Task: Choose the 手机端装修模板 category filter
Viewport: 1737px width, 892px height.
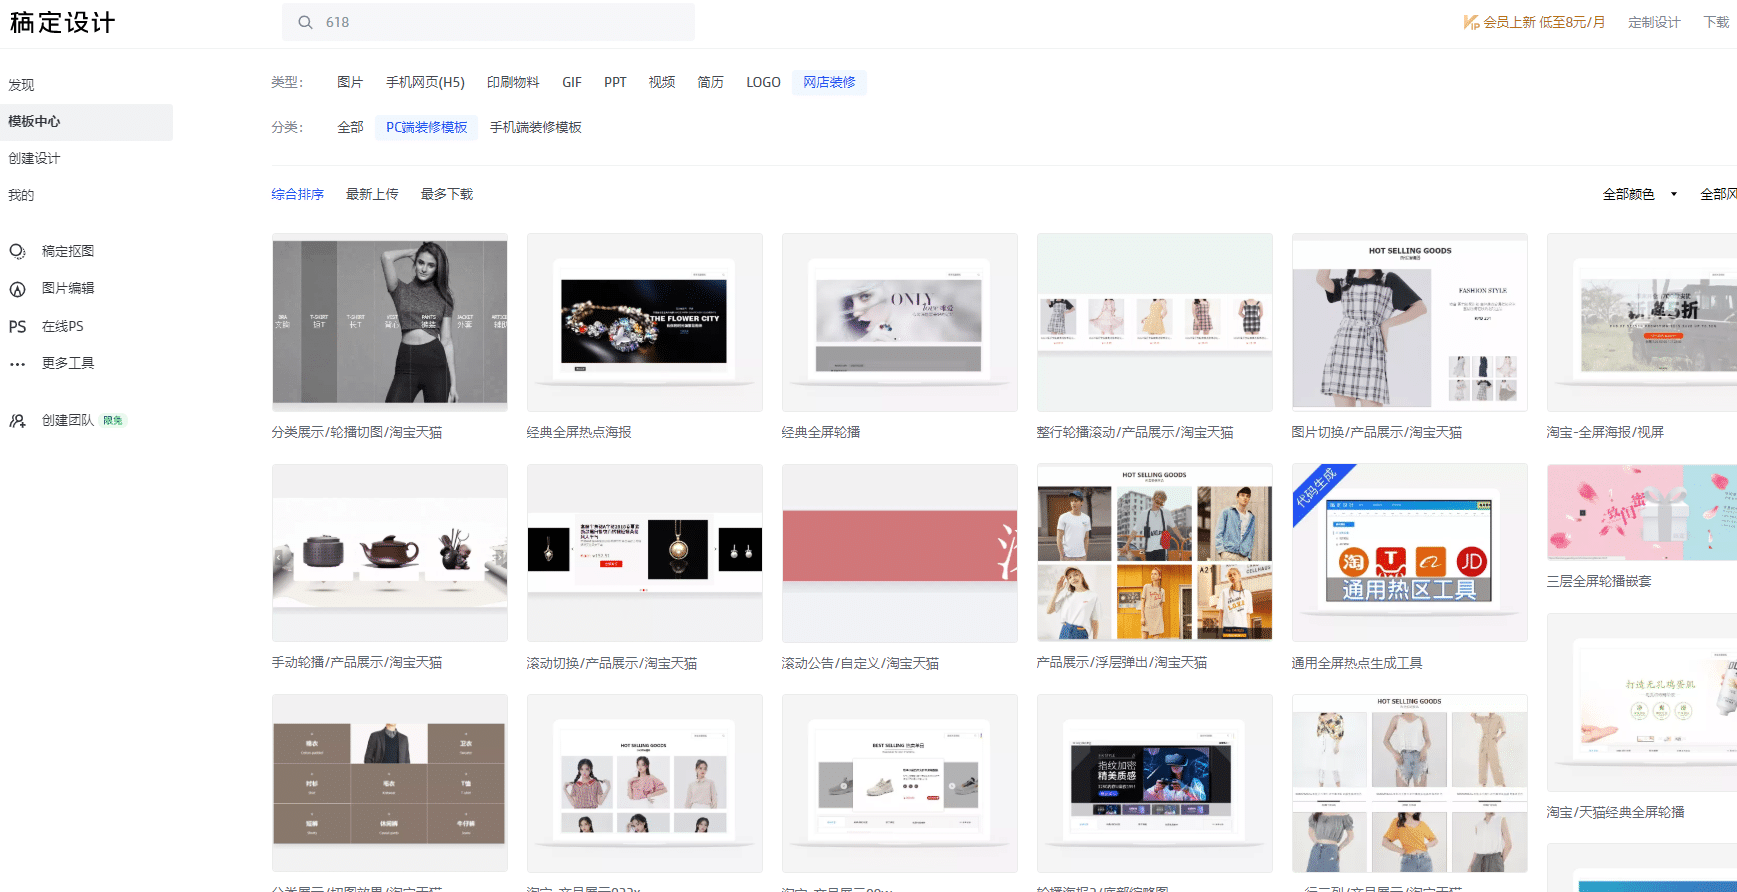Action: click(x=536, y=127)
